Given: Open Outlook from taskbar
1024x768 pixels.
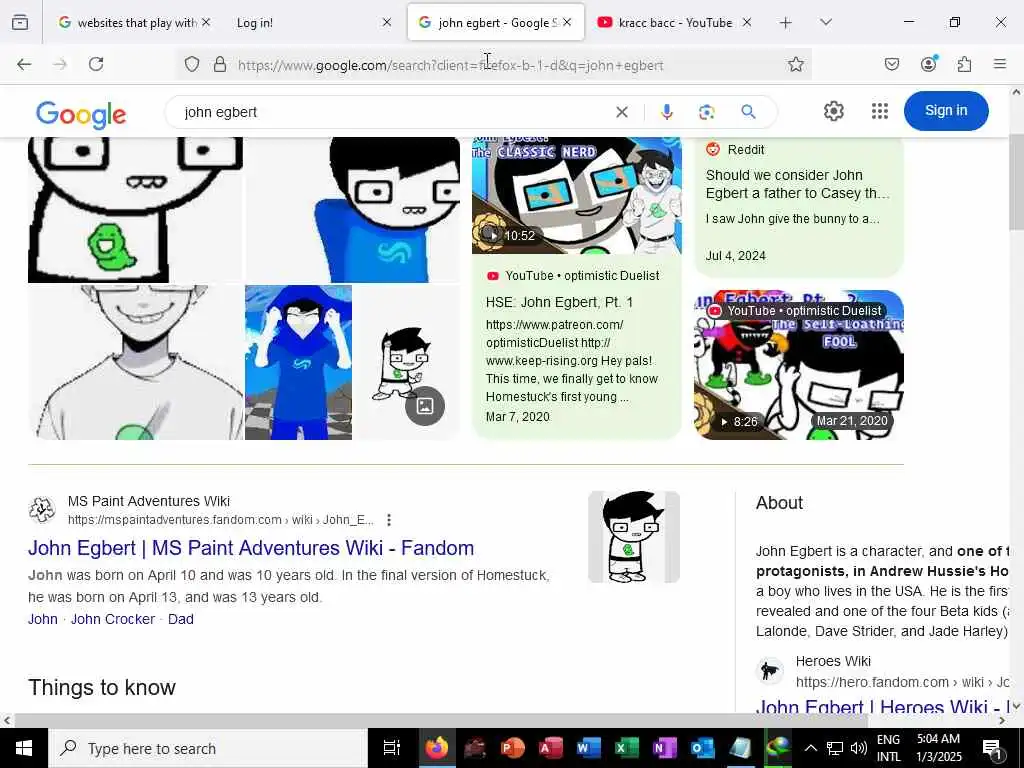Looking at the screenshot, I should point(702,748).
